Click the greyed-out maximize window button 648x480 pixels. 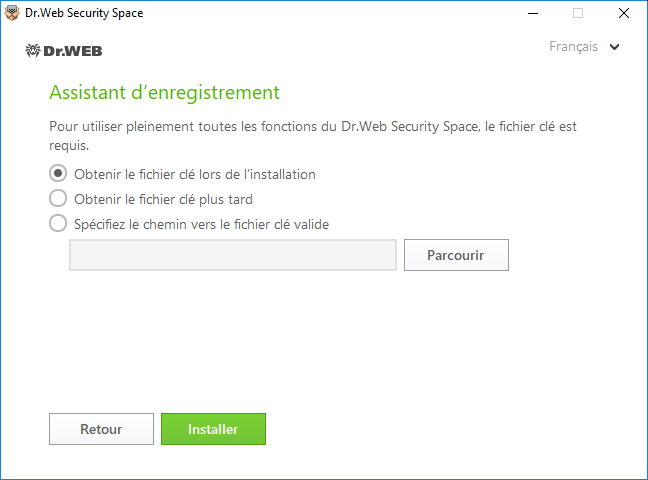(x=578, y=13)
